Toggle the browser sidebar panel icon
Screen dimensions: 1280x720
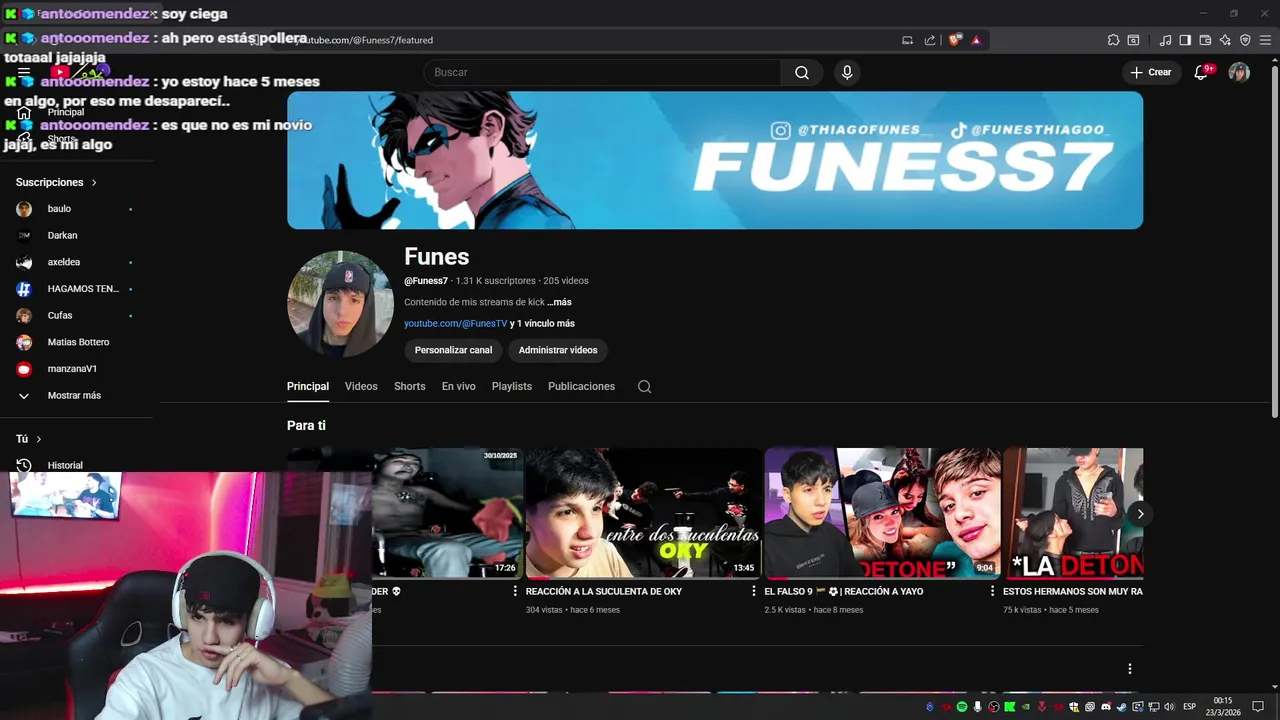click(x=1185, y=40)
